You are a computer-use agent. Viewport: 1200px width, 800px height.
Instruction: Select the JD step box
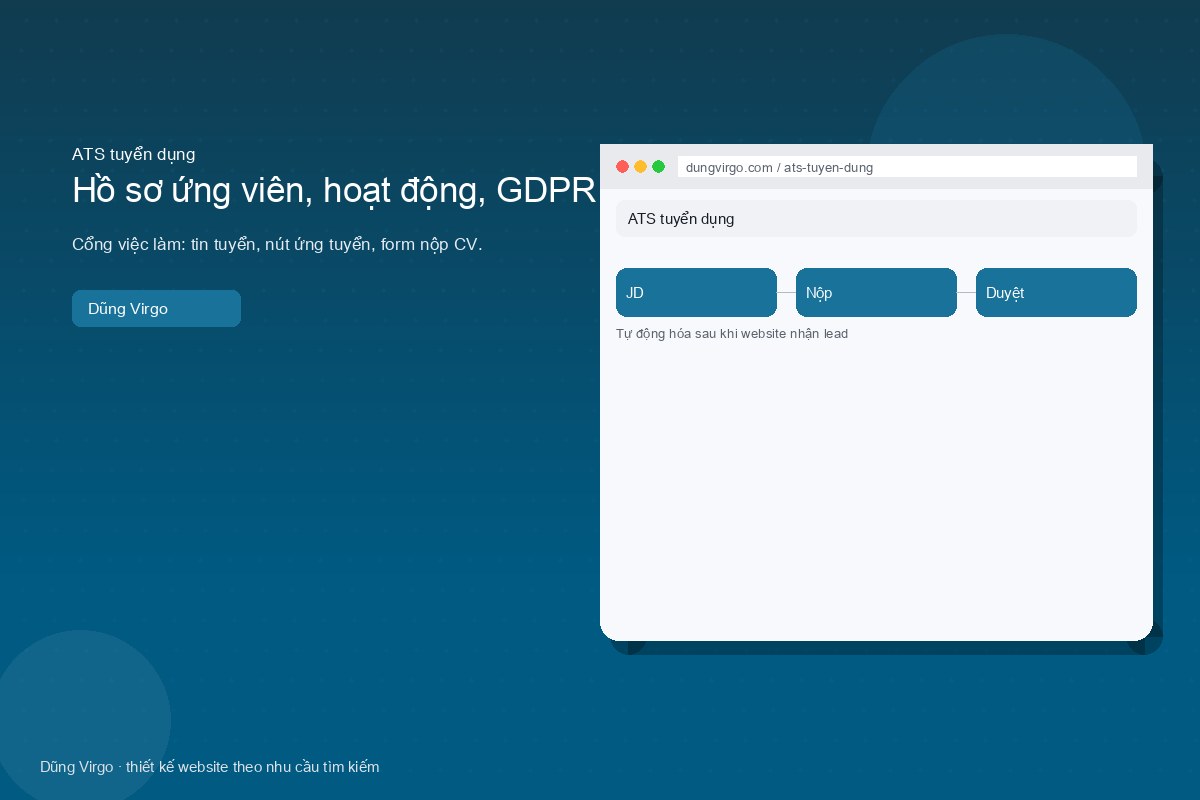(x=696, y=293)
